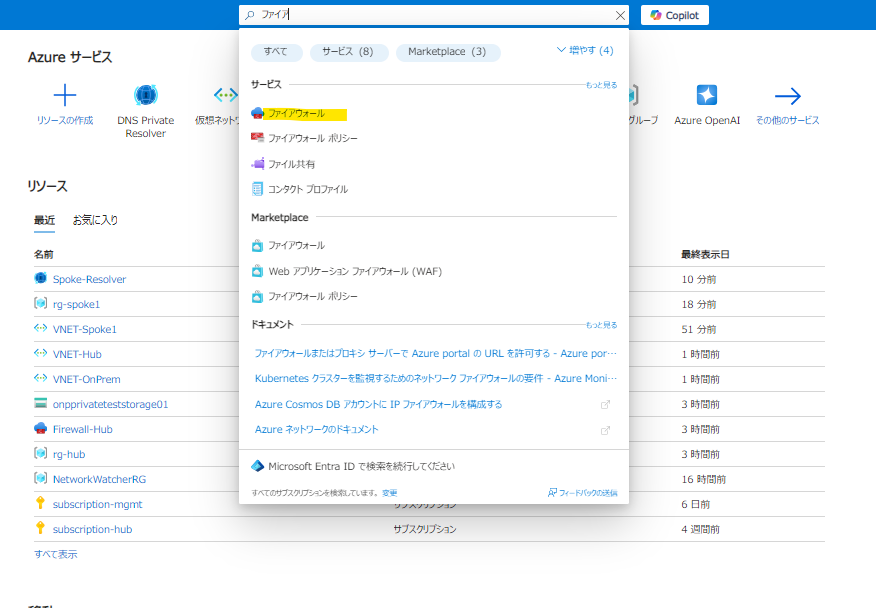Click the search input field
This screenshot has width=876, height=608.
434,15
